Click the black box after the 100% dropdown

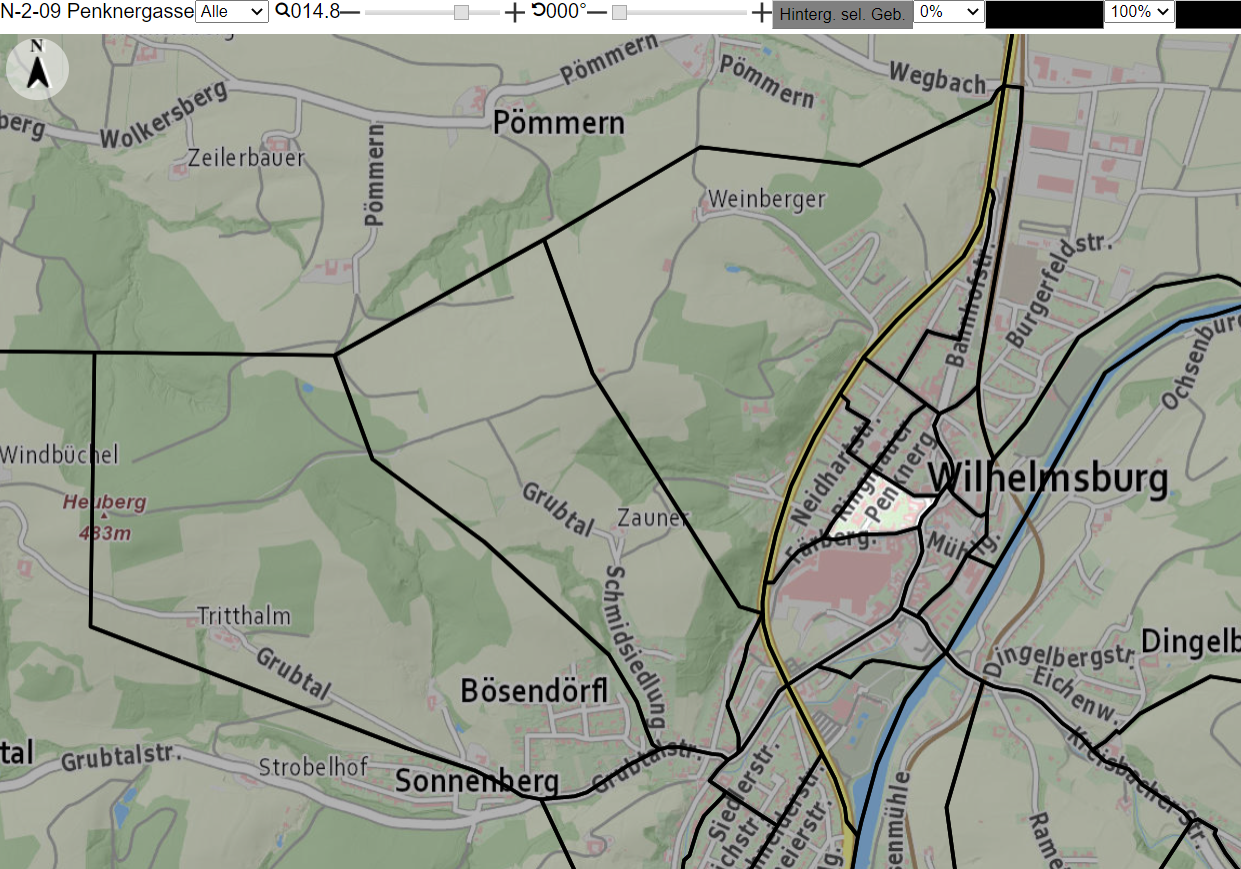pyautogui.click(x=1208, y=14)
